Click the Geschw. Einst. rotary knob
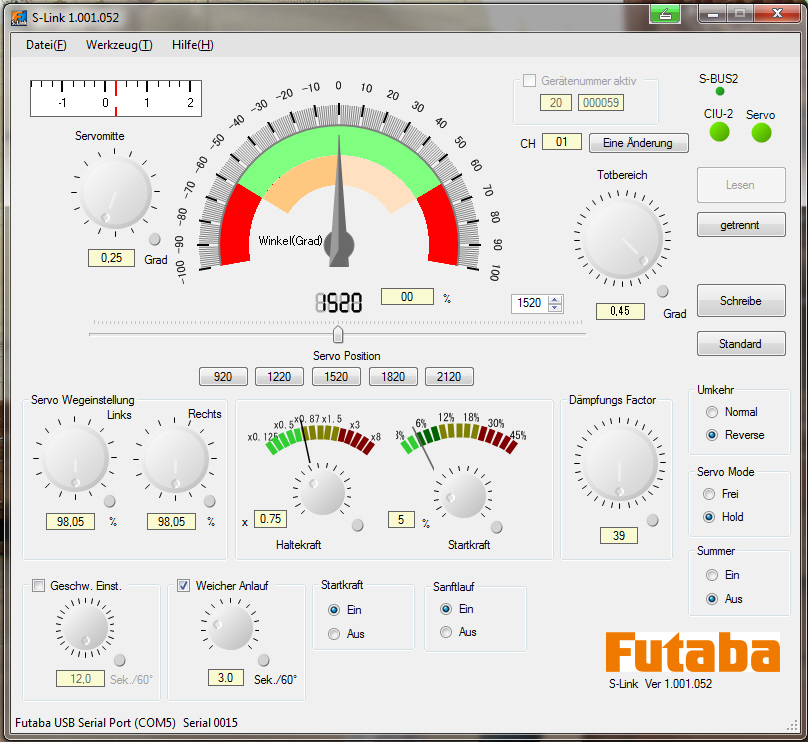The height and width of the screenshot is (742, 808). (85, 627)
